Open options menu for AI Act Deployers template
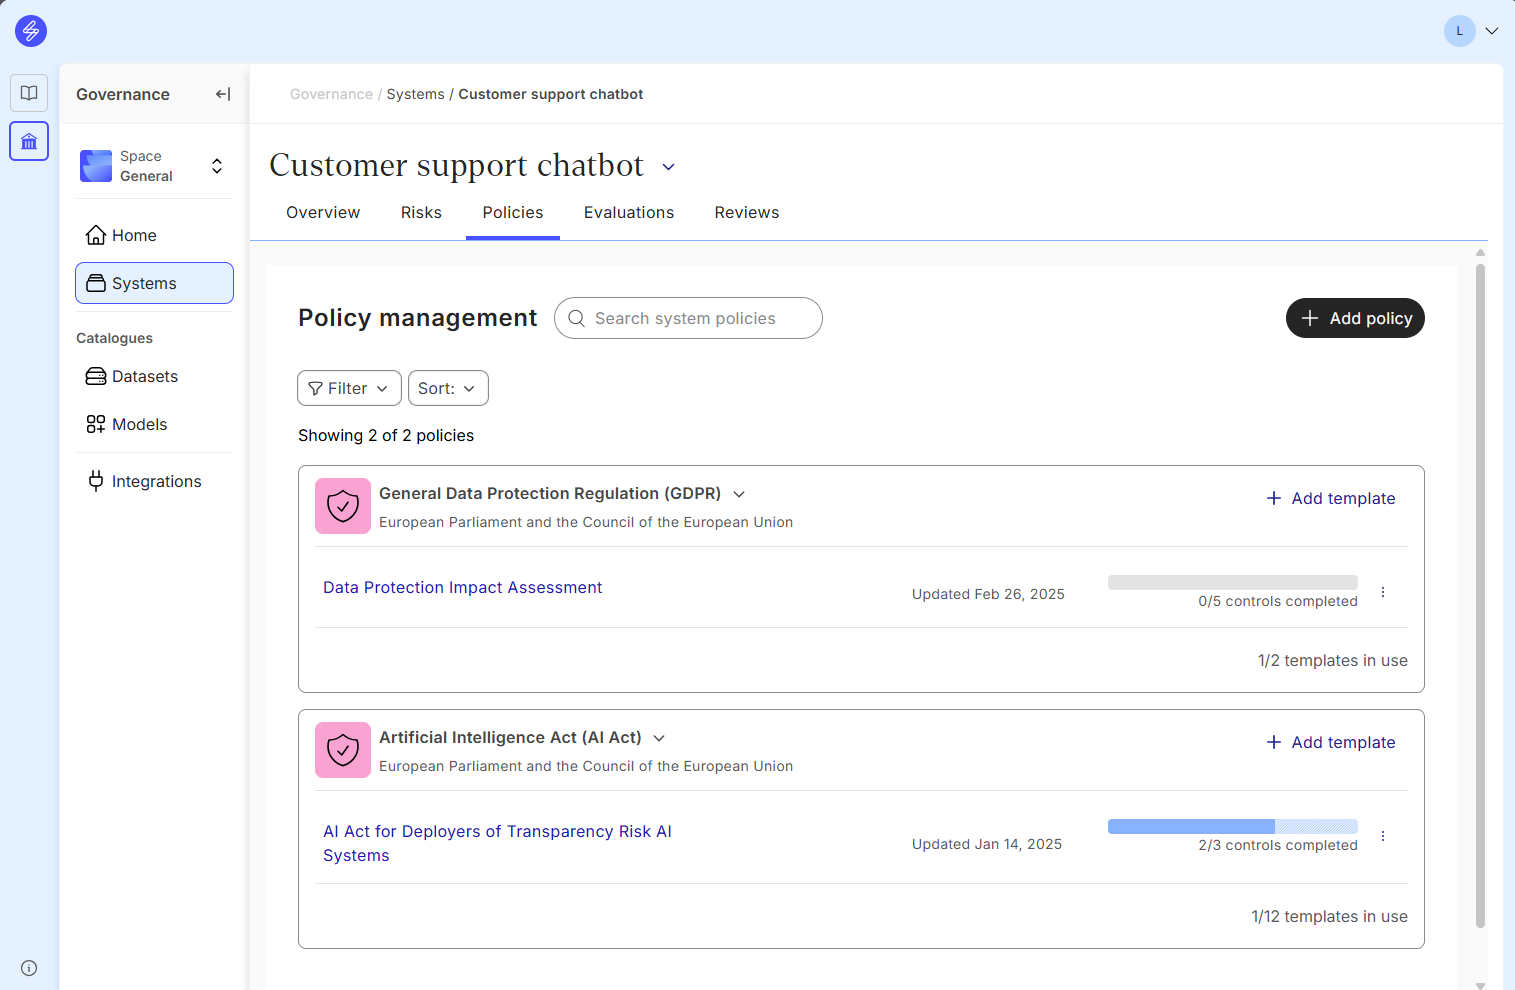Screen dimensions: 1515x990 click(x=1383, y=836)
